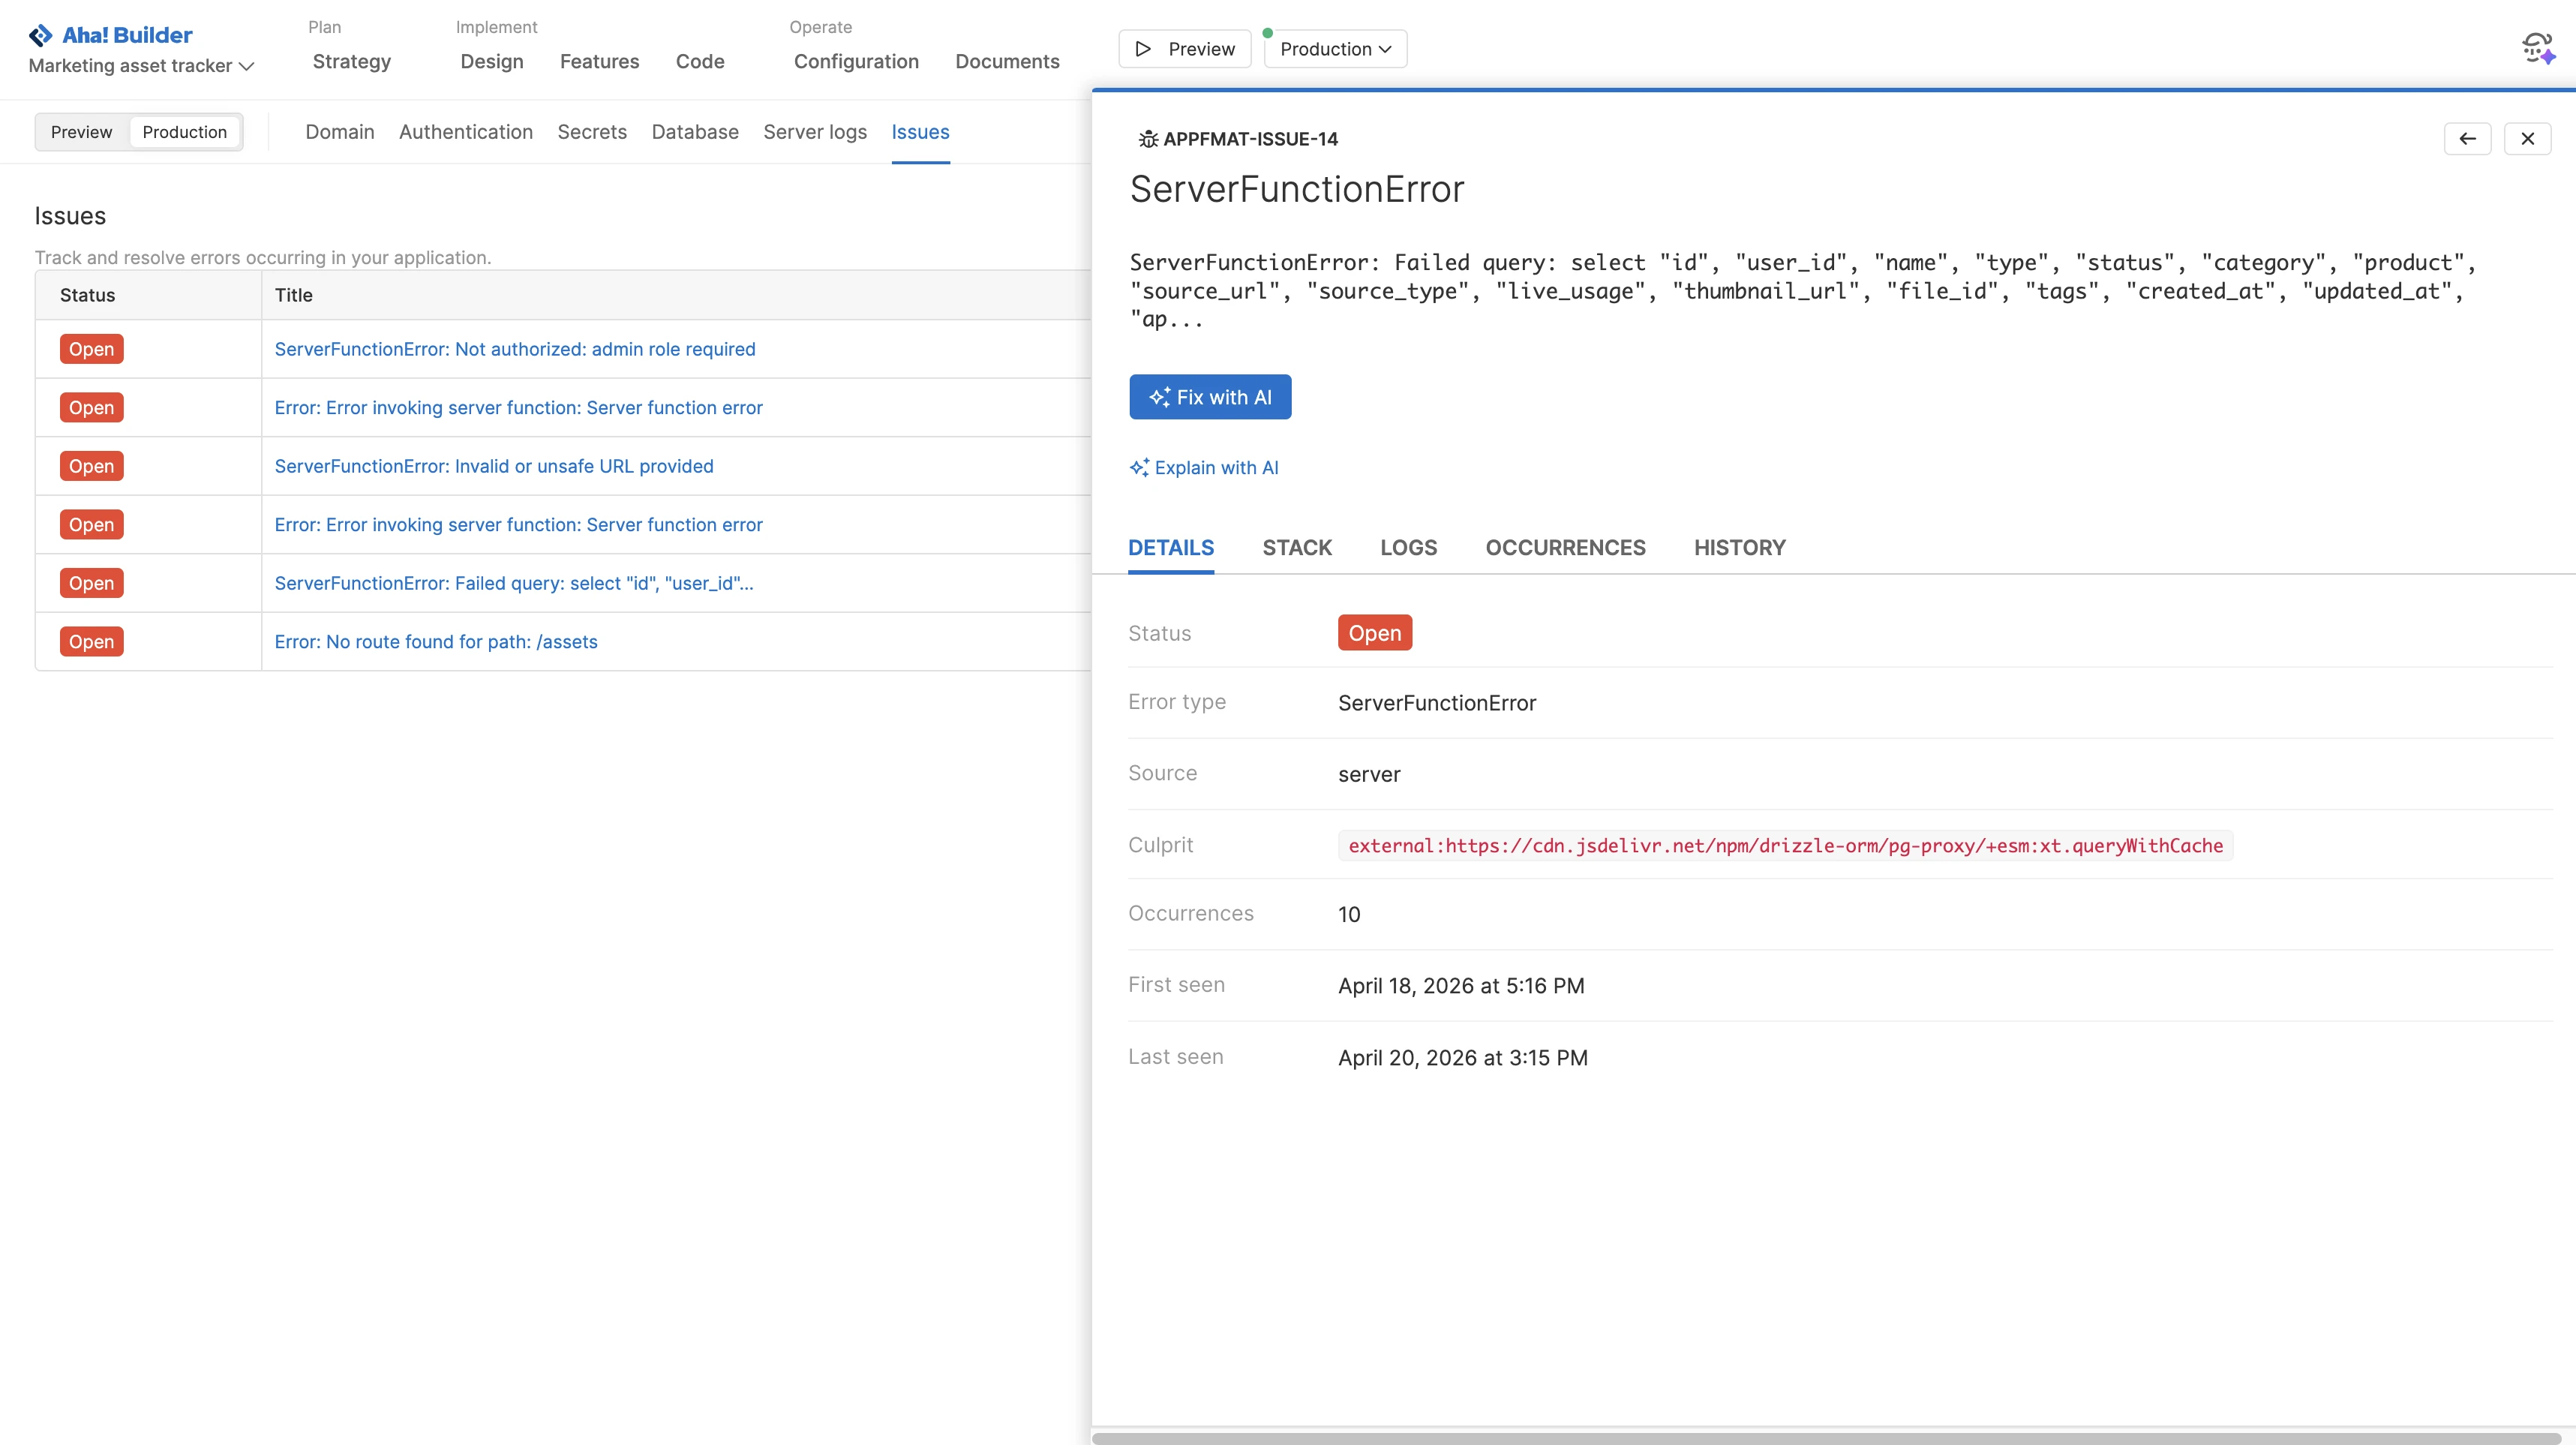Switch to the STACK tab
The image size is (2576, 1445).
[x=1297, y=547]
